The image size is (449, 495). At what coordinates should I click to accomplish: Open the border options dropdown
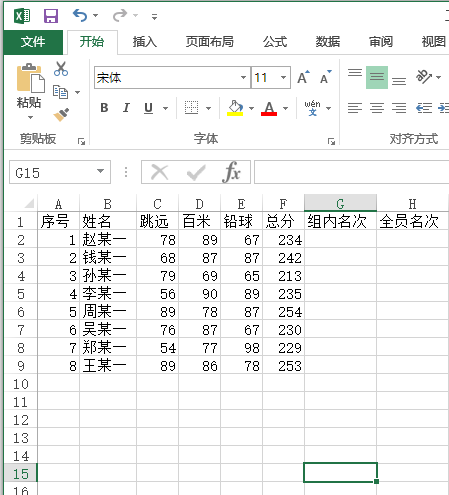[x=208, y=108]
